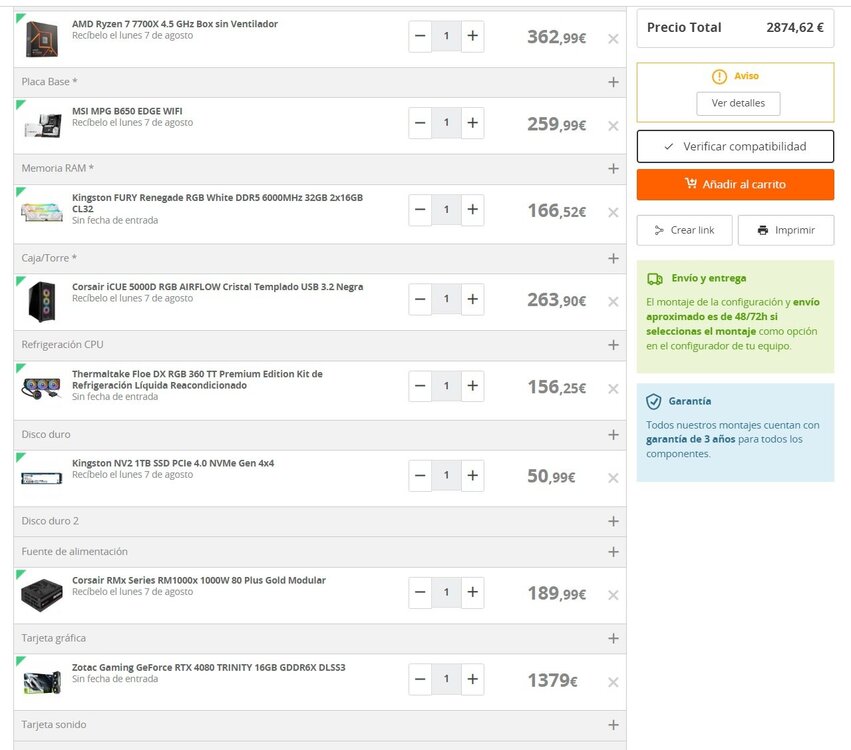Expand the Placa Base section
This screenshot has height=750, width=851.
[613, 82]
